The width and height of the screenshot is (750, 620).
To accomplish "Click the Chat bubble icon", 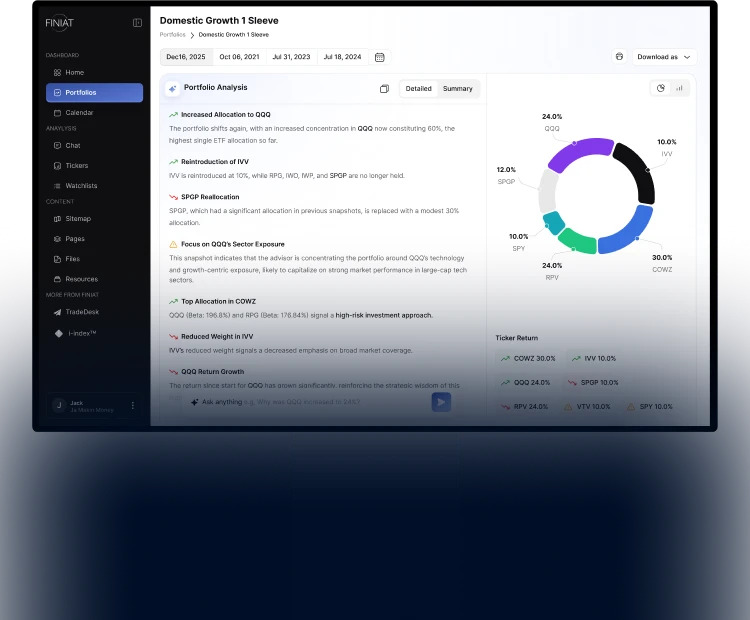I will [57, 145].
